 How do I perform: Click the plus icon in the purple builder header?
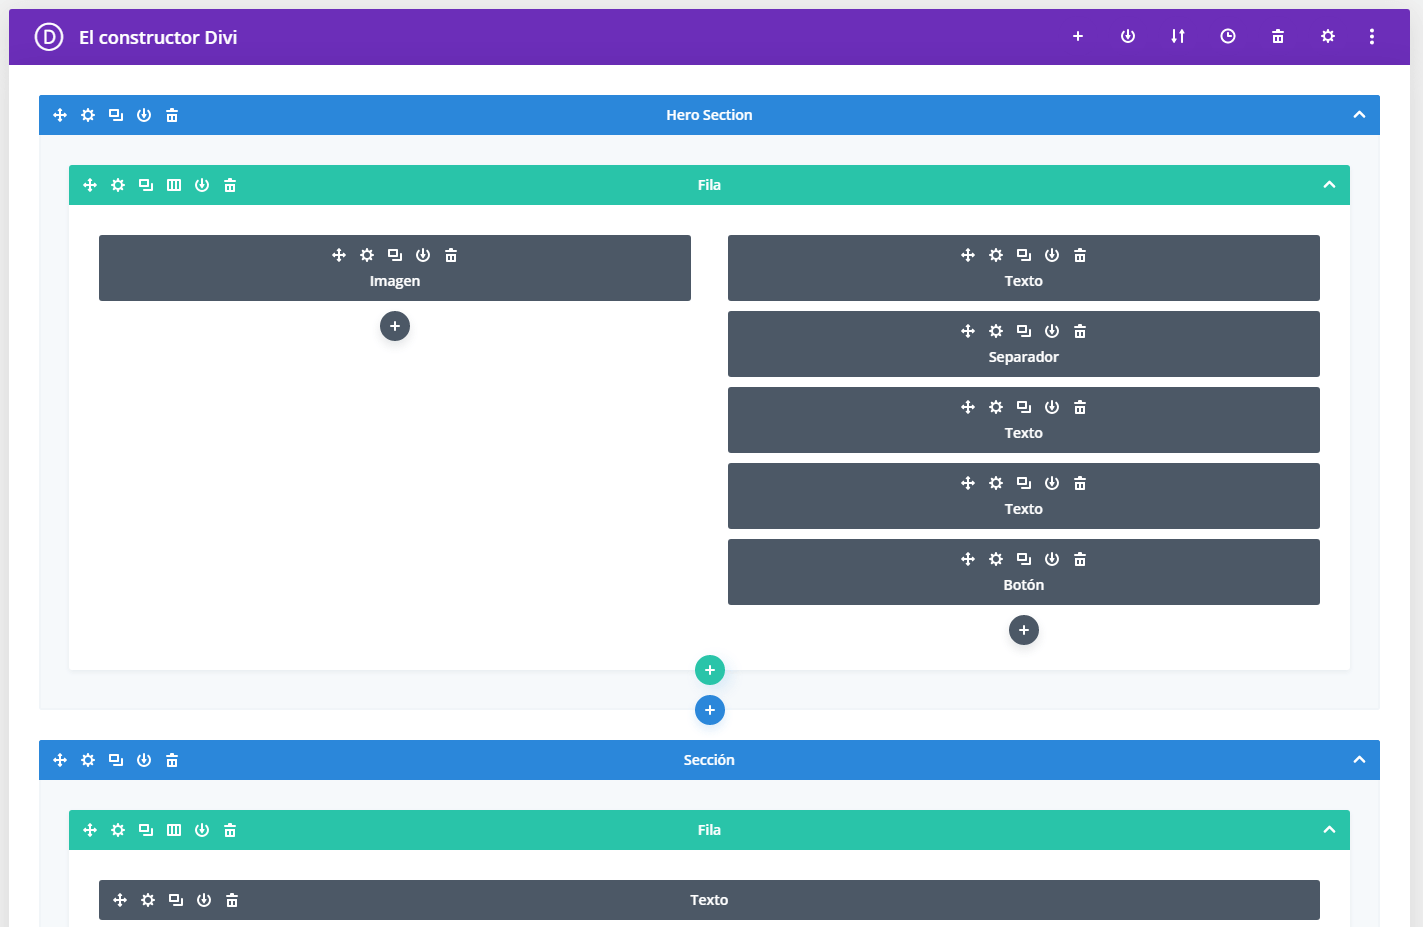point(1078,36)
